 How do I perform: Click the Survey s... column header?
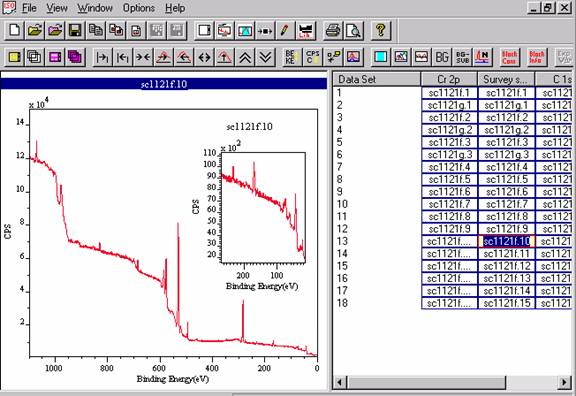(506, 79)
